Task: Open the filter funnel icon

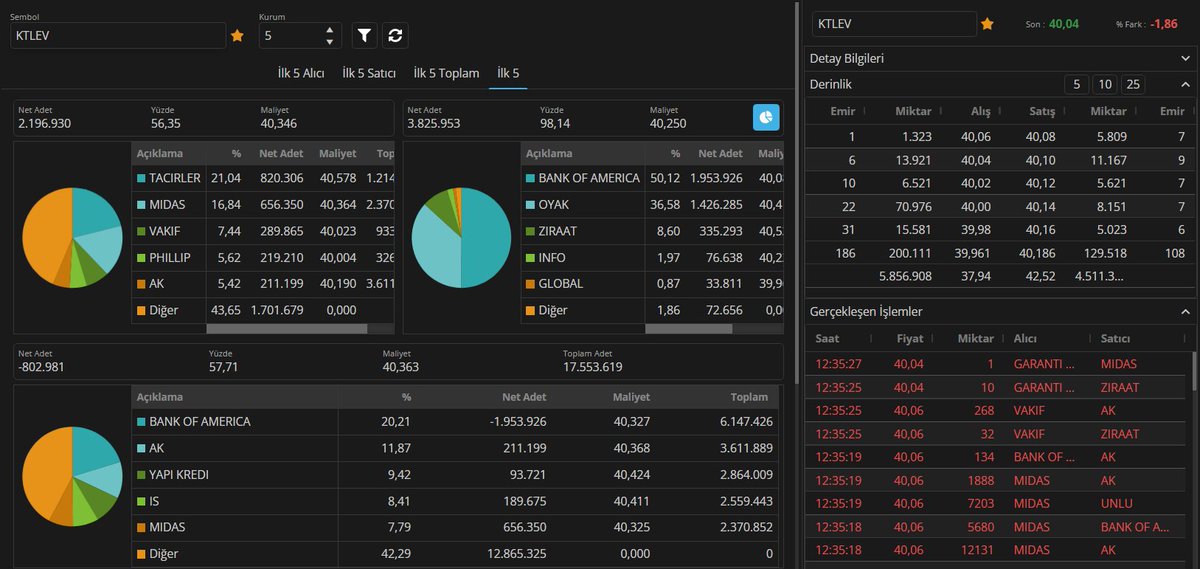Action: click(x=365, y=35)
